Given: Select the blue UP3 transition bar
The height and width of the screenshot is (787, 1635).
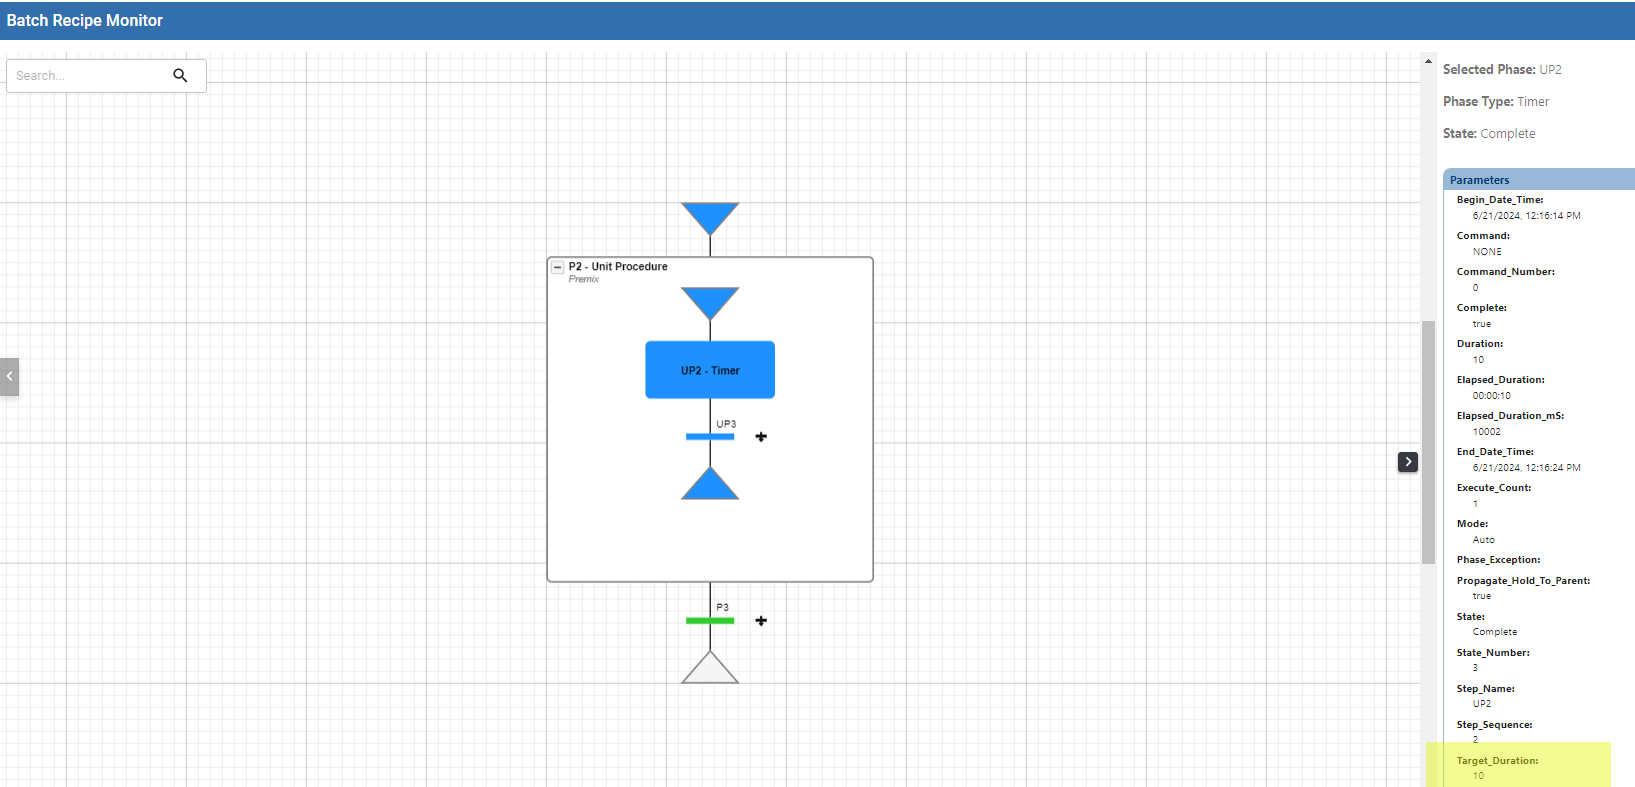Looking at the screenshot, I should point(710,437).
